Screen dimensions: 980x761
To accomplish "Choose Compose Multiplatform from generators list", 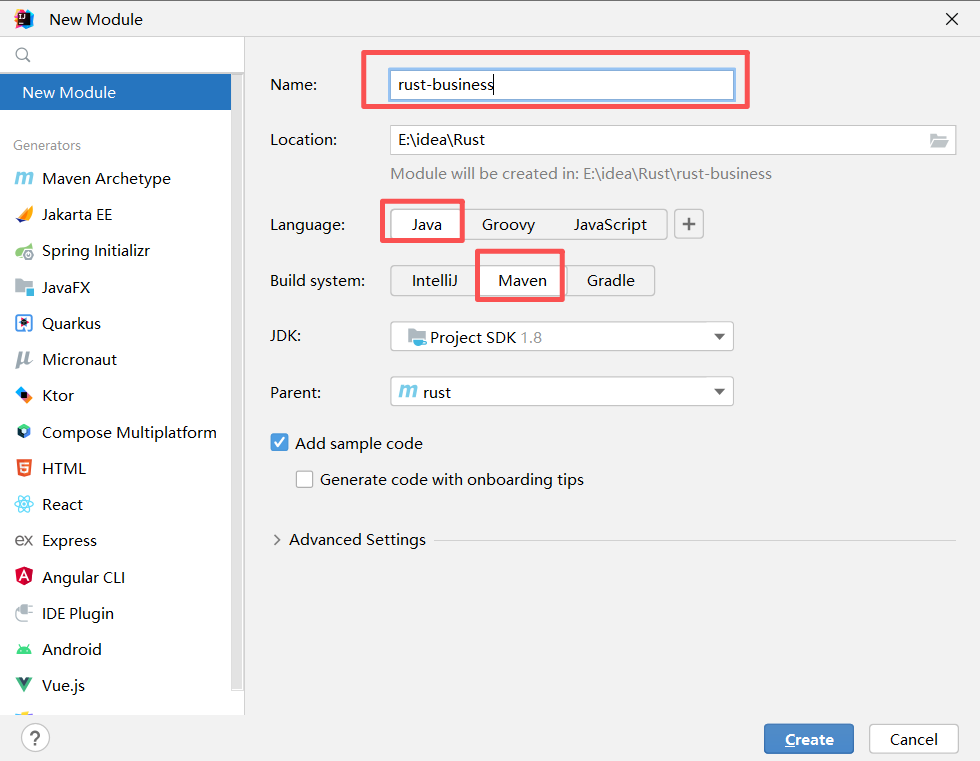I will [x=129, y=433].
